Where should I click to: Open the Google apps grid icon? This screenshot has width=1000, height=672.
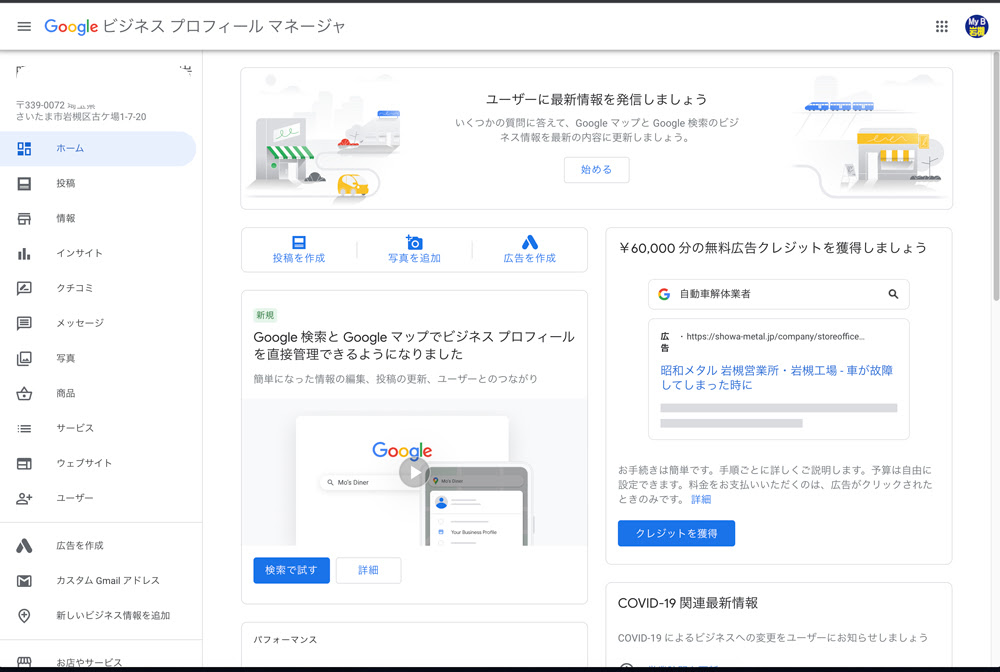941,27
